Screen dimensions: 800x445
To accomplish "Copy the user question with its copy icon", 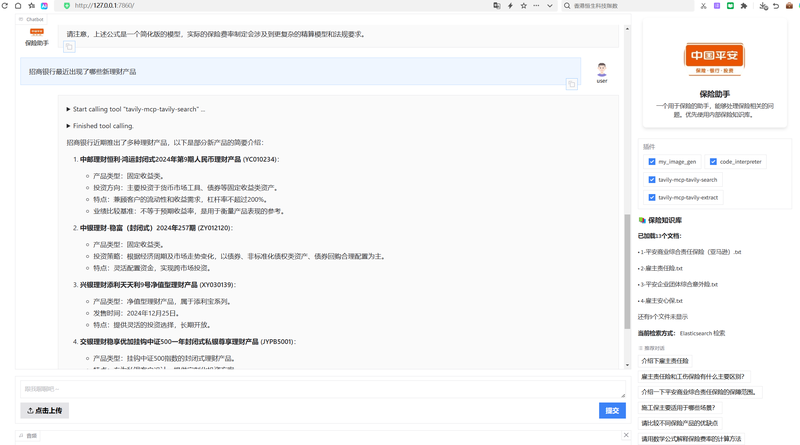I will click(x=571, y=84).
